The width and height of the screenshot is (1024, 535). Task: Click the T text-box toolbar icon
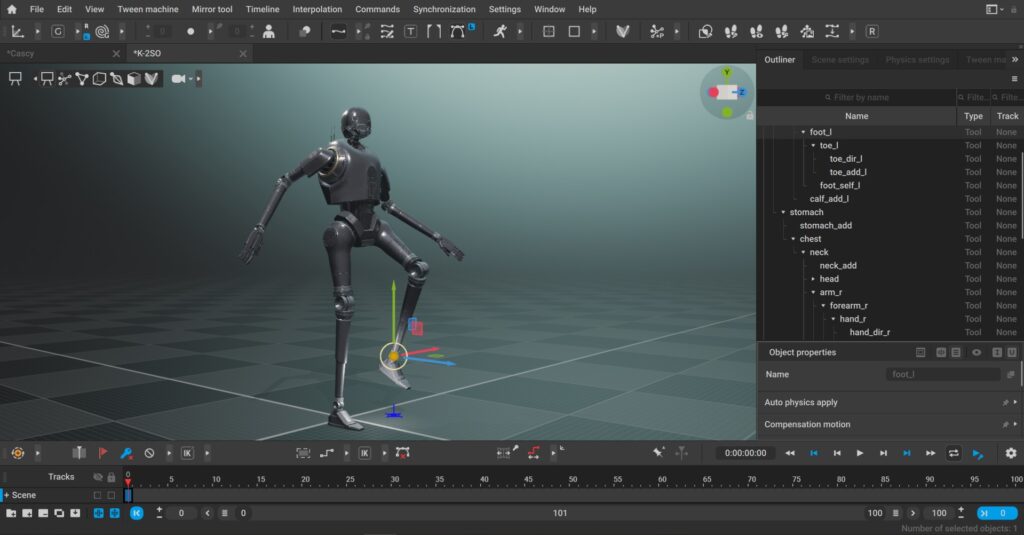(x=410, y=31)
